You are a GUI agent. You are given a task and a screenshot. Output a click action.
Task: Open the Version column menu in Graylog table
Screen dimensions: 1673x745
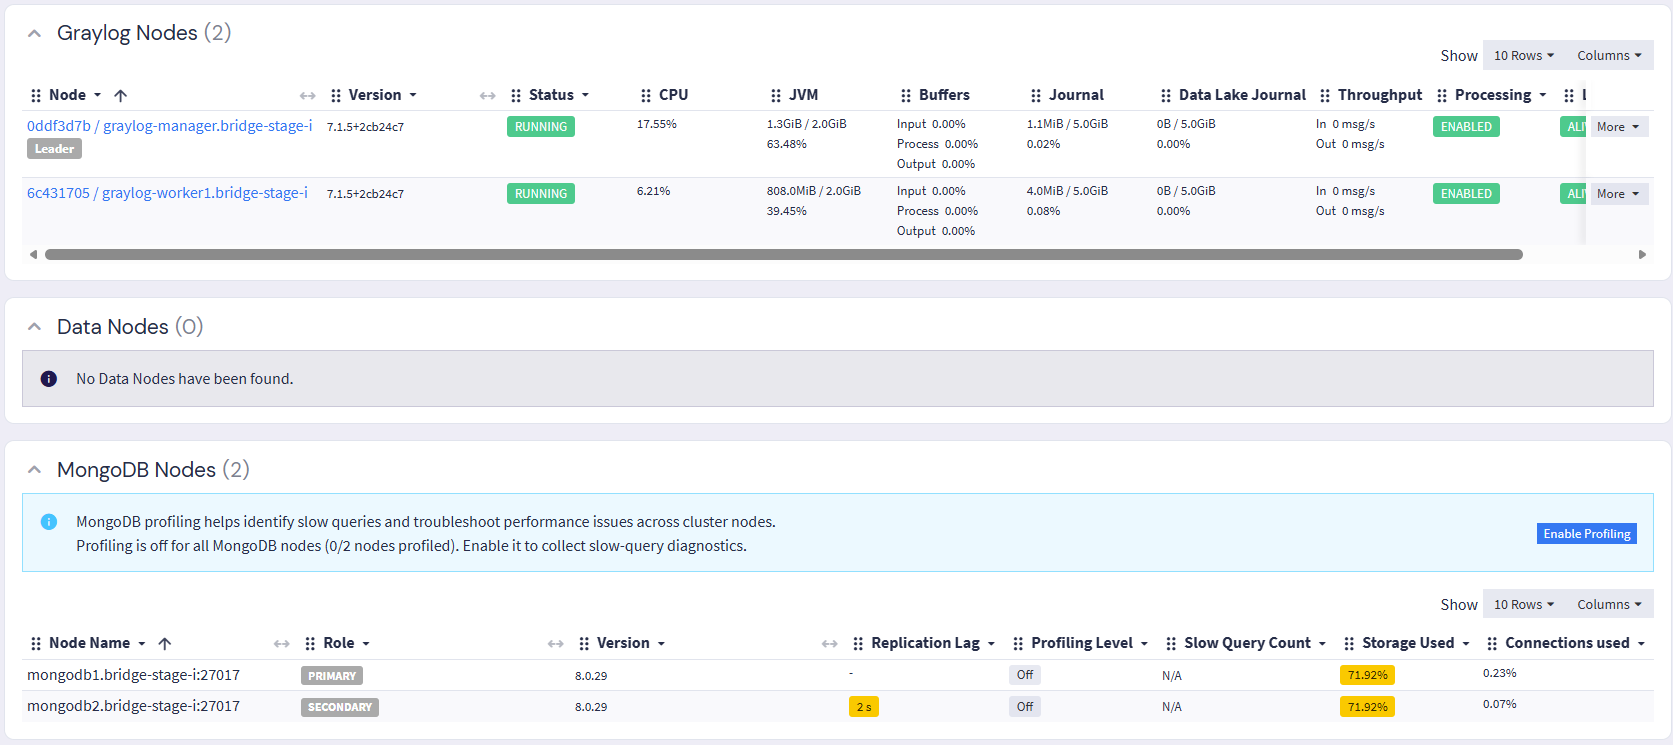[x=413, y=96]
